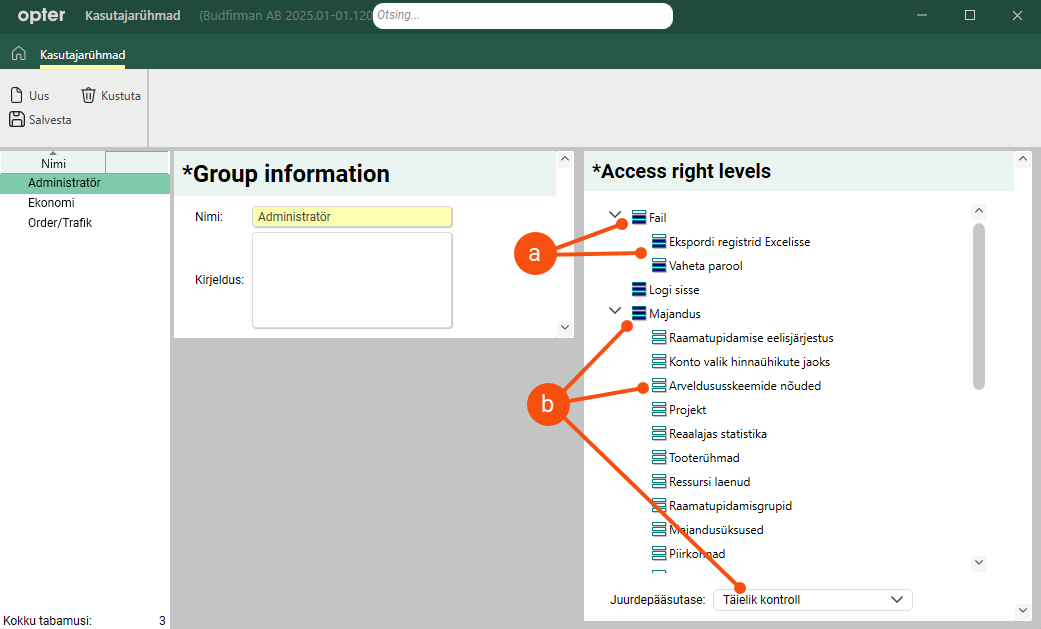The image size is (1041, 629).
Task: Click the Otsing search box
Action: [522, 16]
